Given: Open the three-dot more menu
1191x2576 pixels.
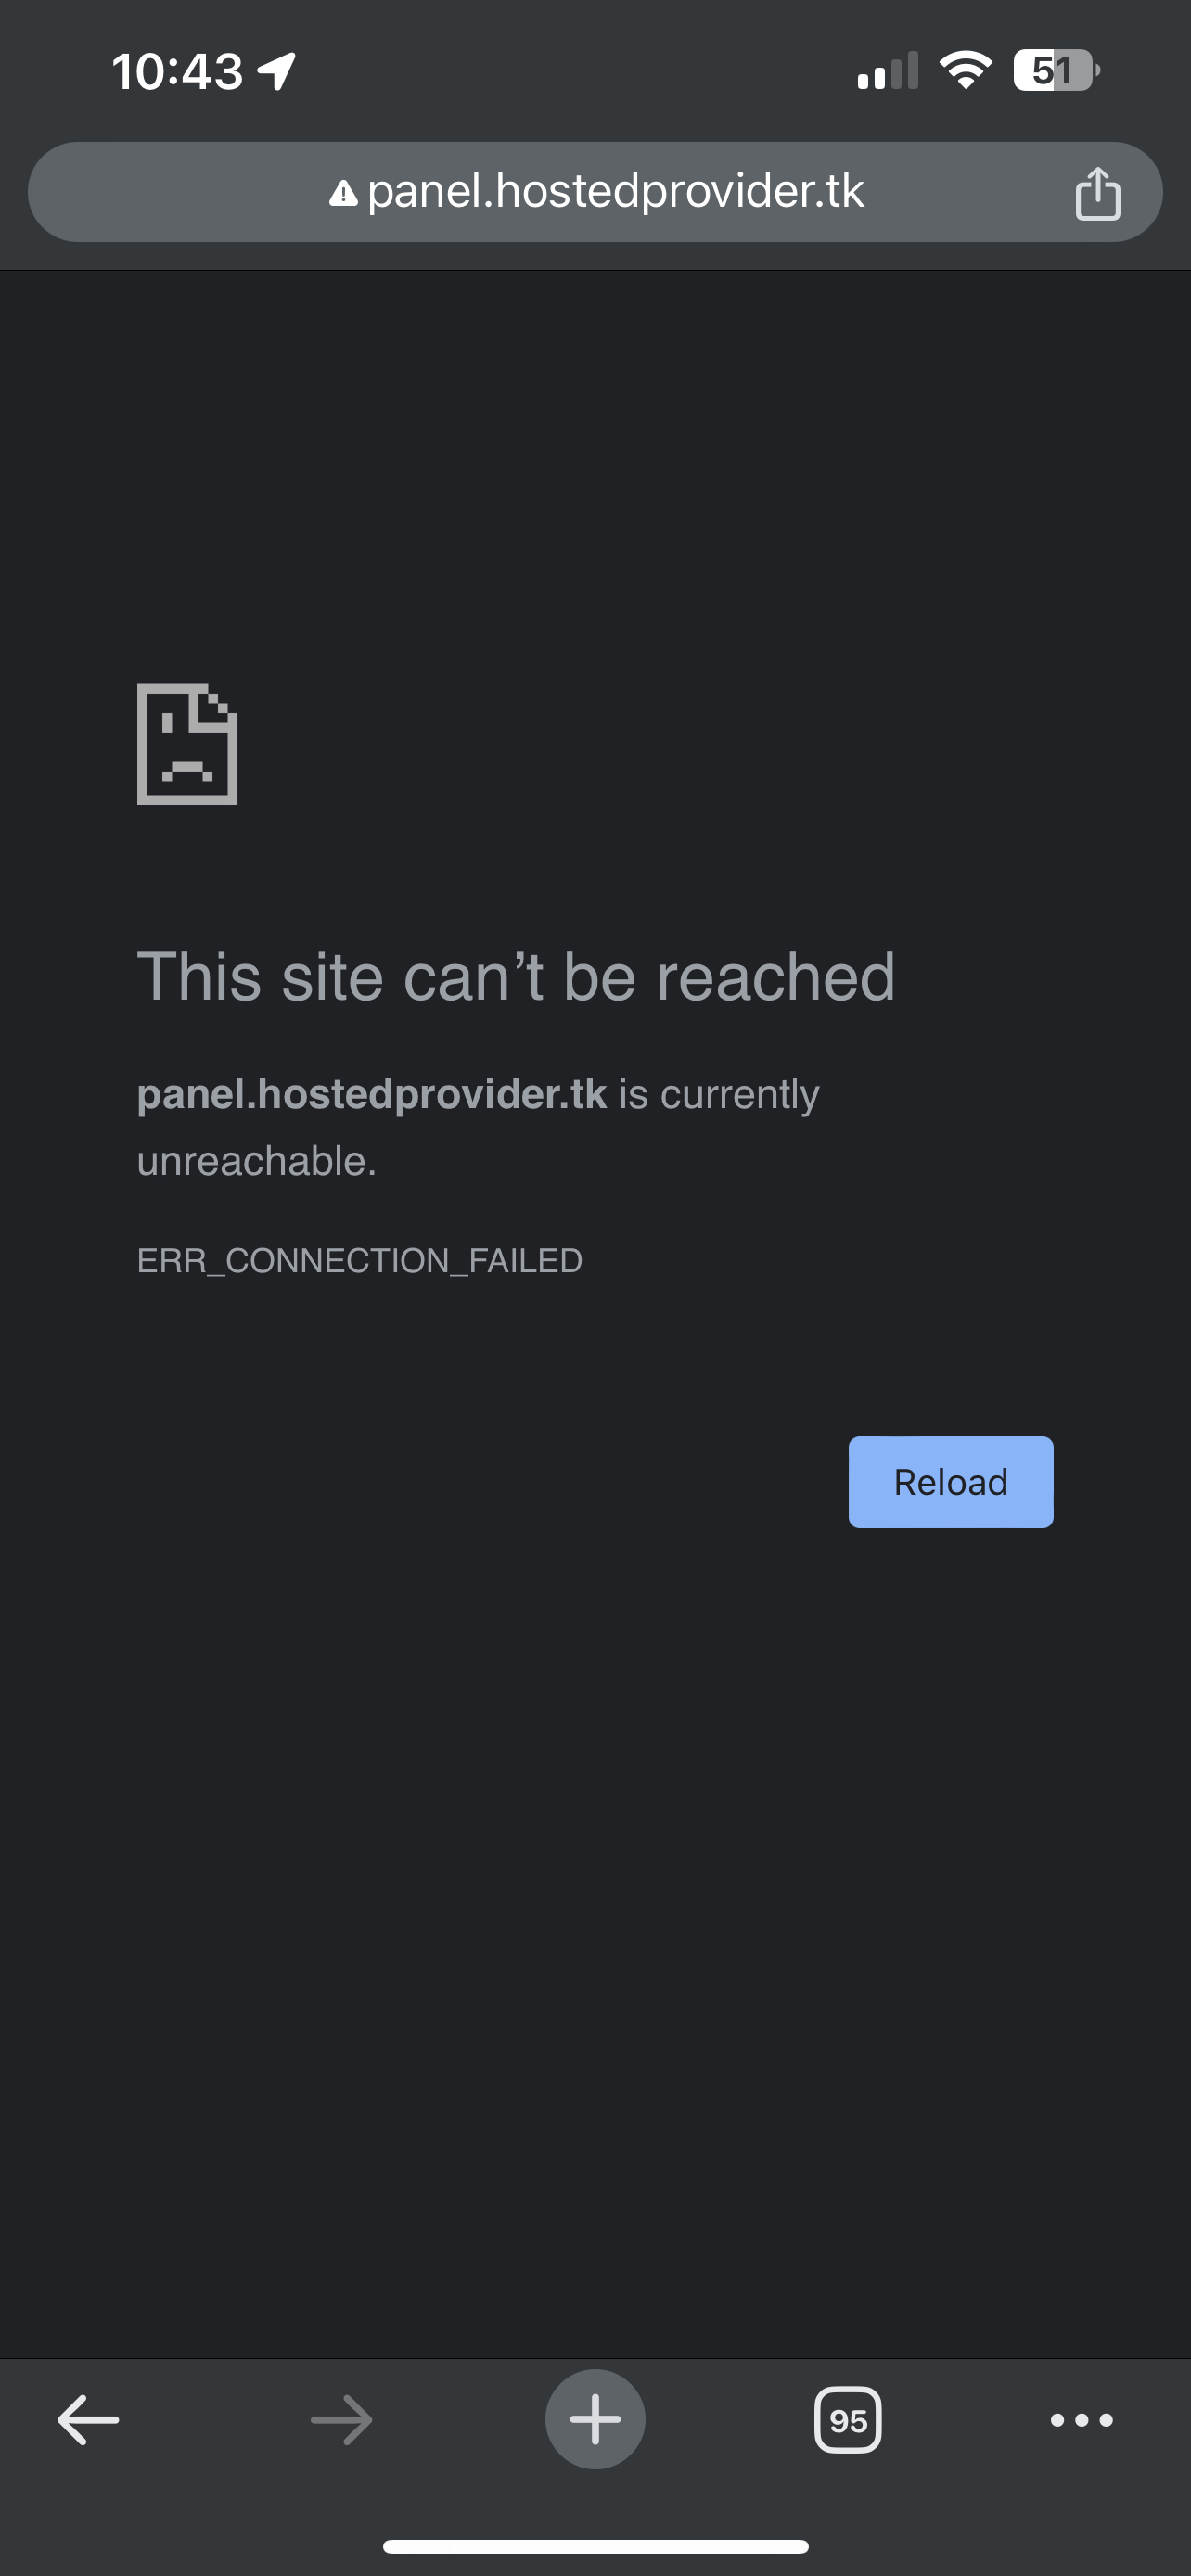Looking at the screenshot, I should [x=1081, y=2420].
